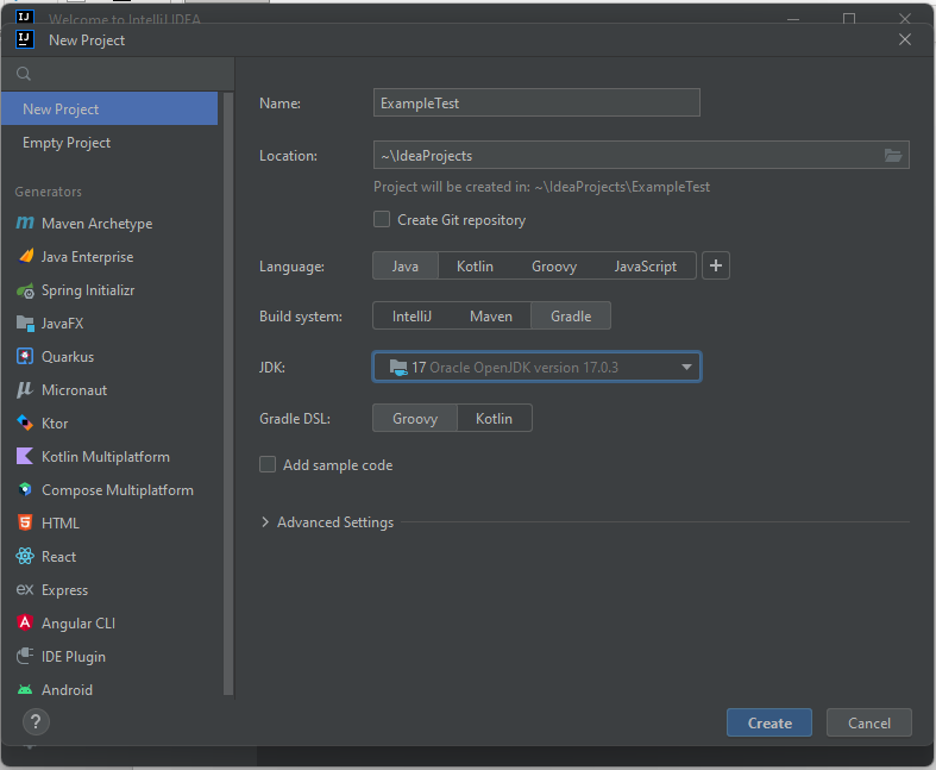Image resolution: width=936 pixels, height=770 pixels.
Task: Click the IntelliJ logo in New Project title
Action: 24,40
